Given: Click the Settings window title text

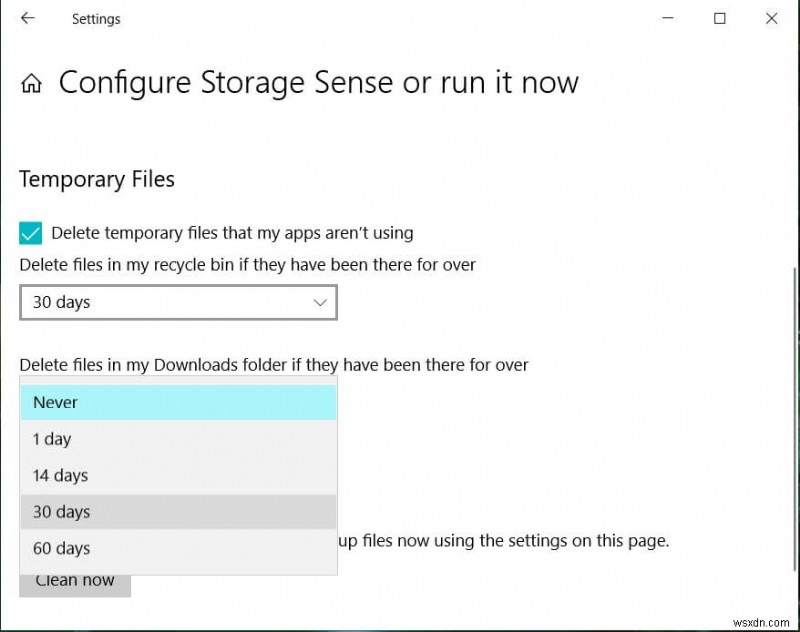Looking at the screenshot, I should (96, 19).
